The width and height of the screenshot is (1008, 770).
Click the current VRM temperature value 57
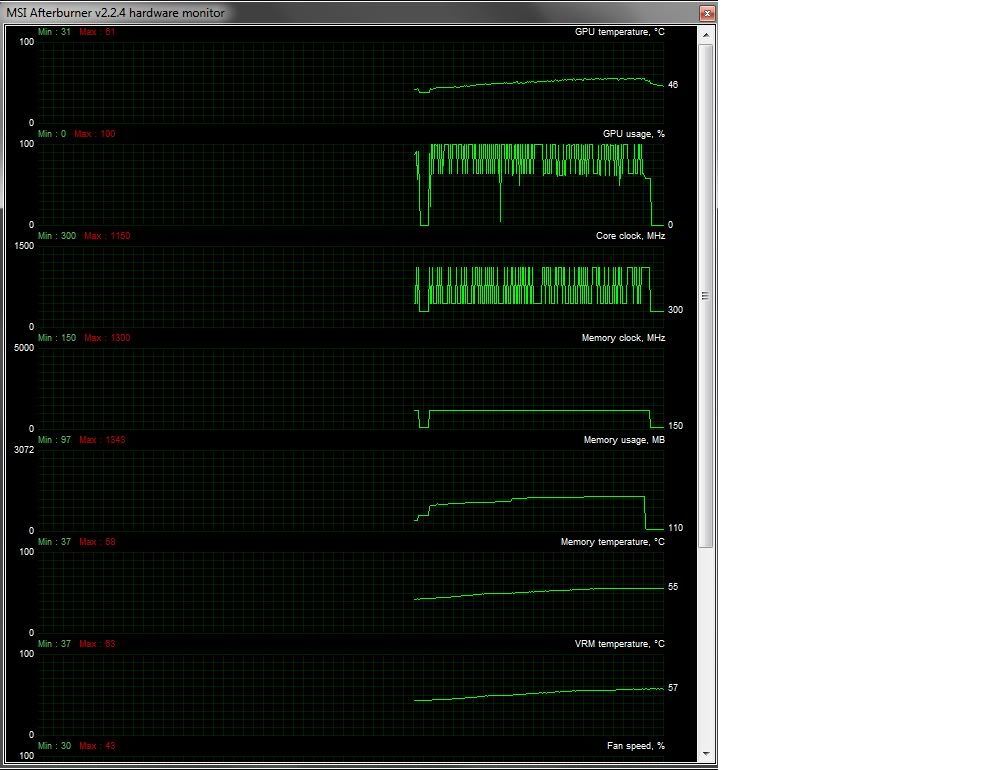[672, 688]
